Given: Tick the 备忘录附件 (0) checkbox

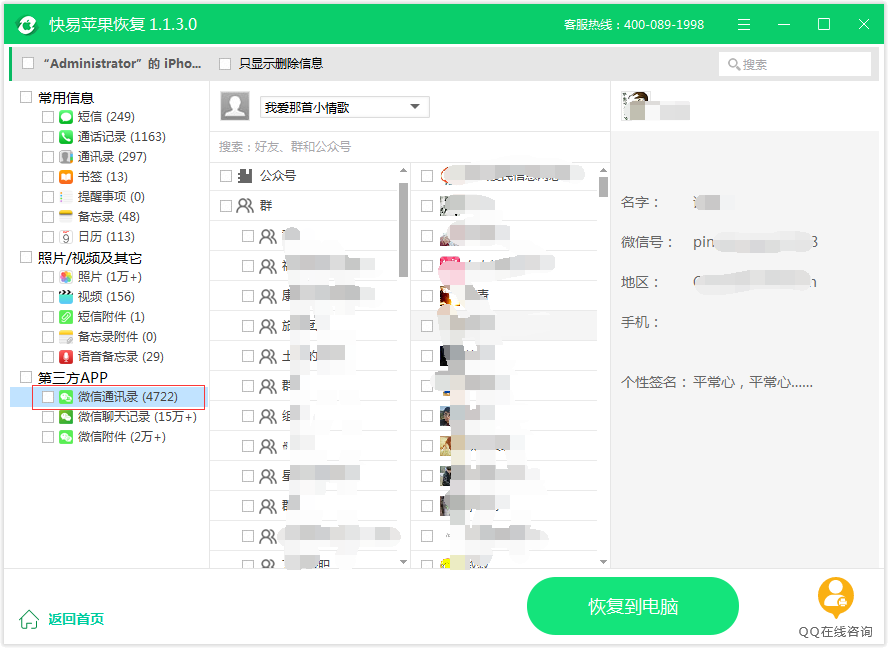Looking at the screenshot, I should coord(48,337).
